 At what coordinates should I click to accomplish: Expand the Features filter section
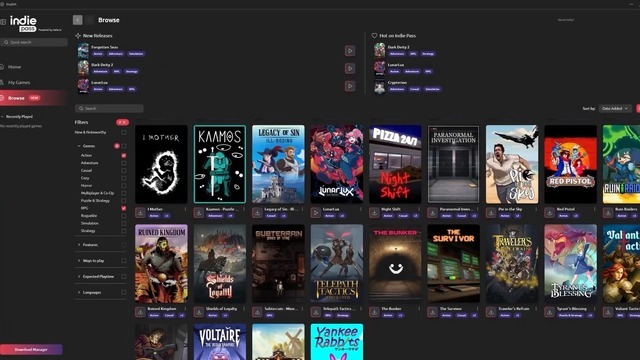coord(79,245)
